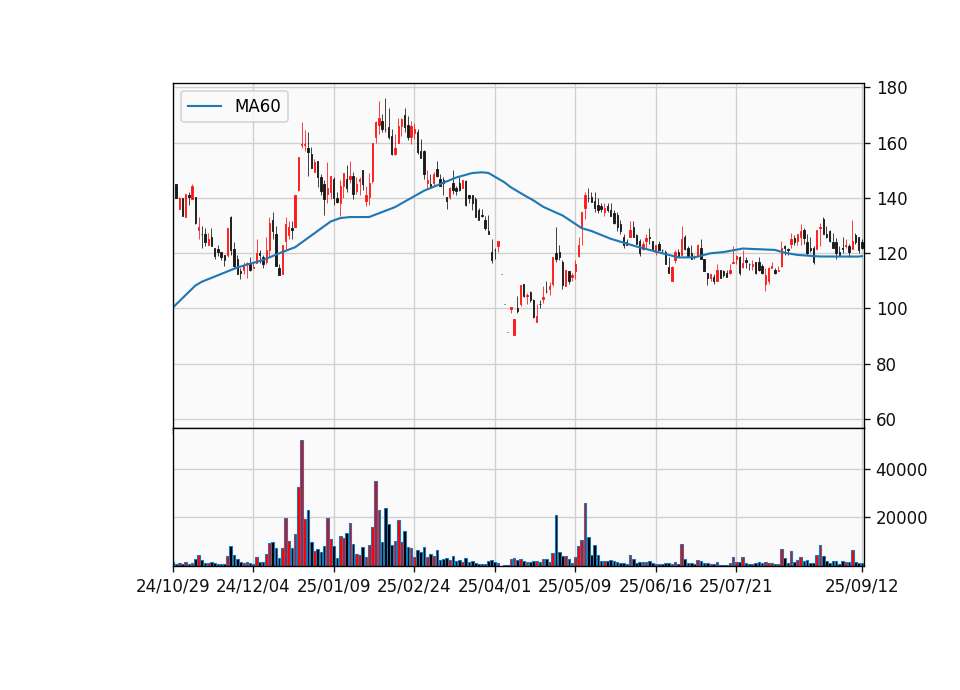Click the 20000 volume axis label

[902, 518]
